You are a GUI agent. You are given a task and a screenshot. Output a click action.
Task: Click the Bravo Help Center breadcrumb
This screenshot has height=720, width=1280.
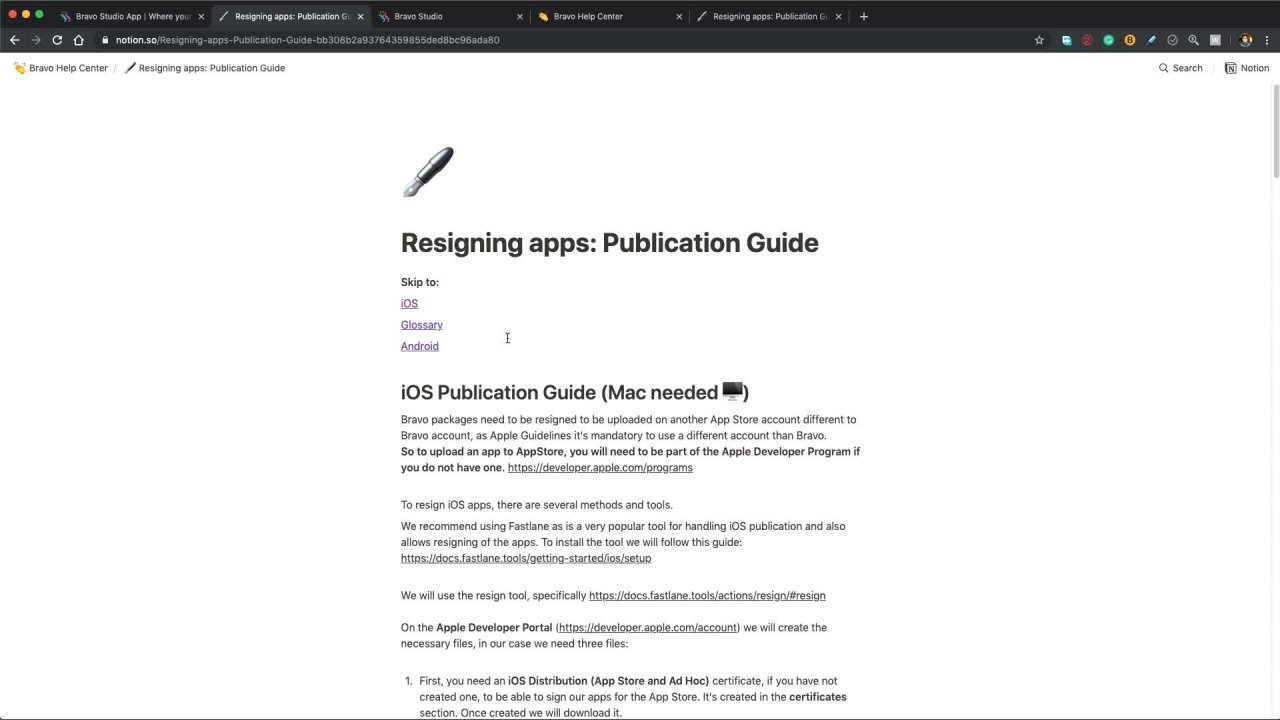click(61, 68)
